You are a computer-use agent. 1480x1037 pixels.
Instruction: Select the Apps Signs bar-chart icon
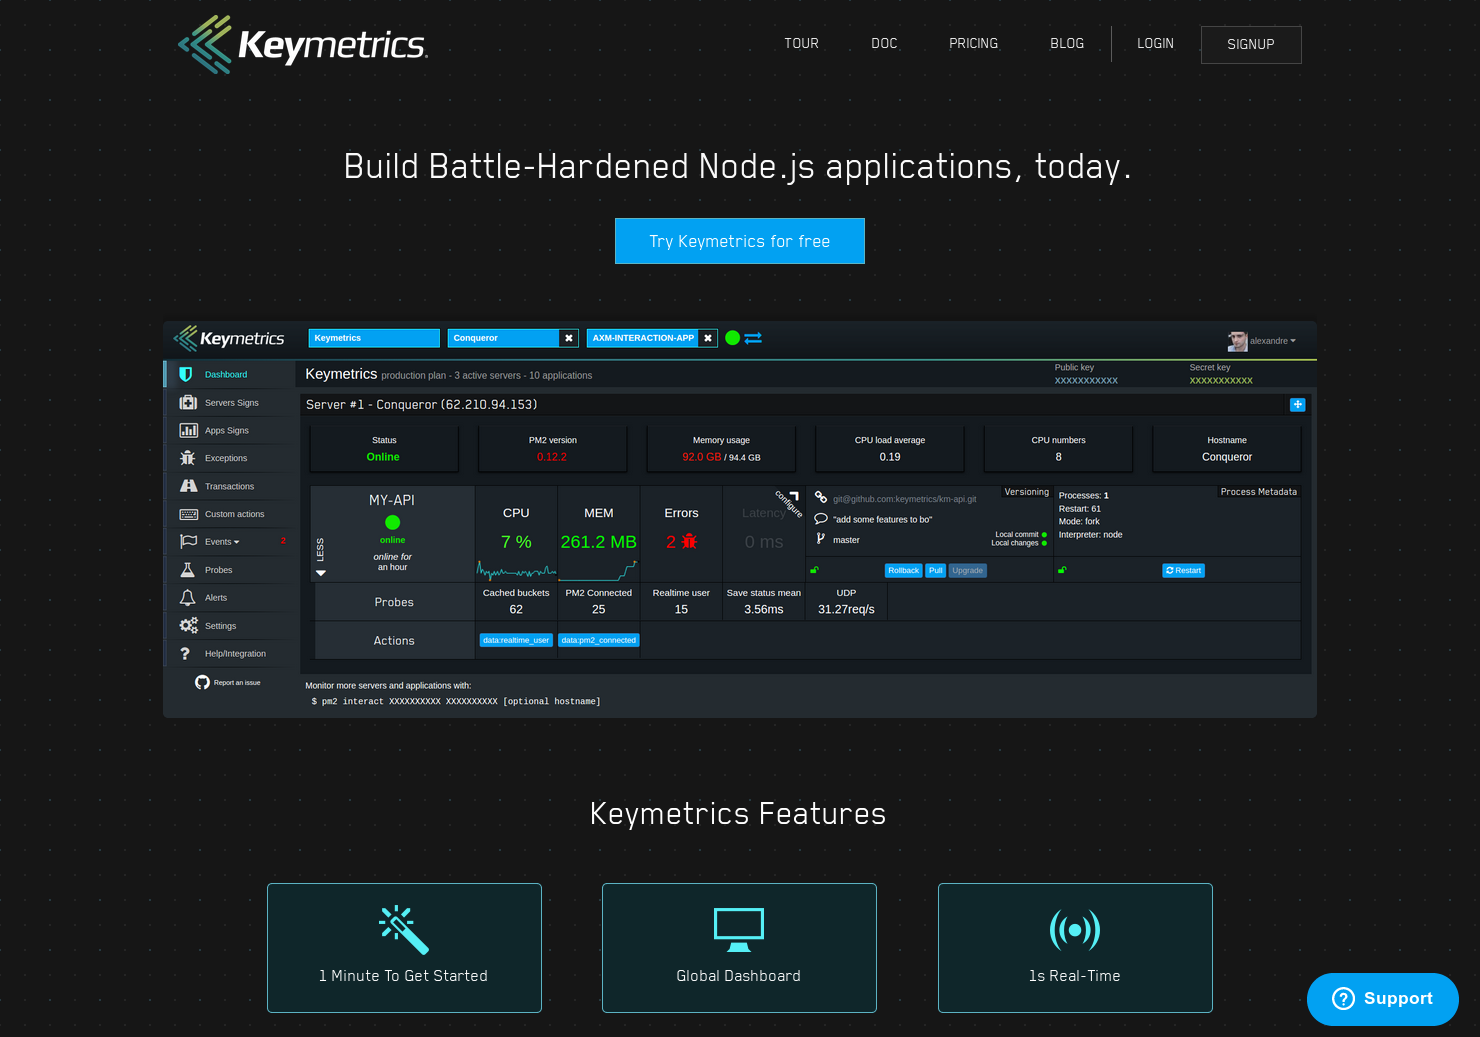tap(188, 430)
